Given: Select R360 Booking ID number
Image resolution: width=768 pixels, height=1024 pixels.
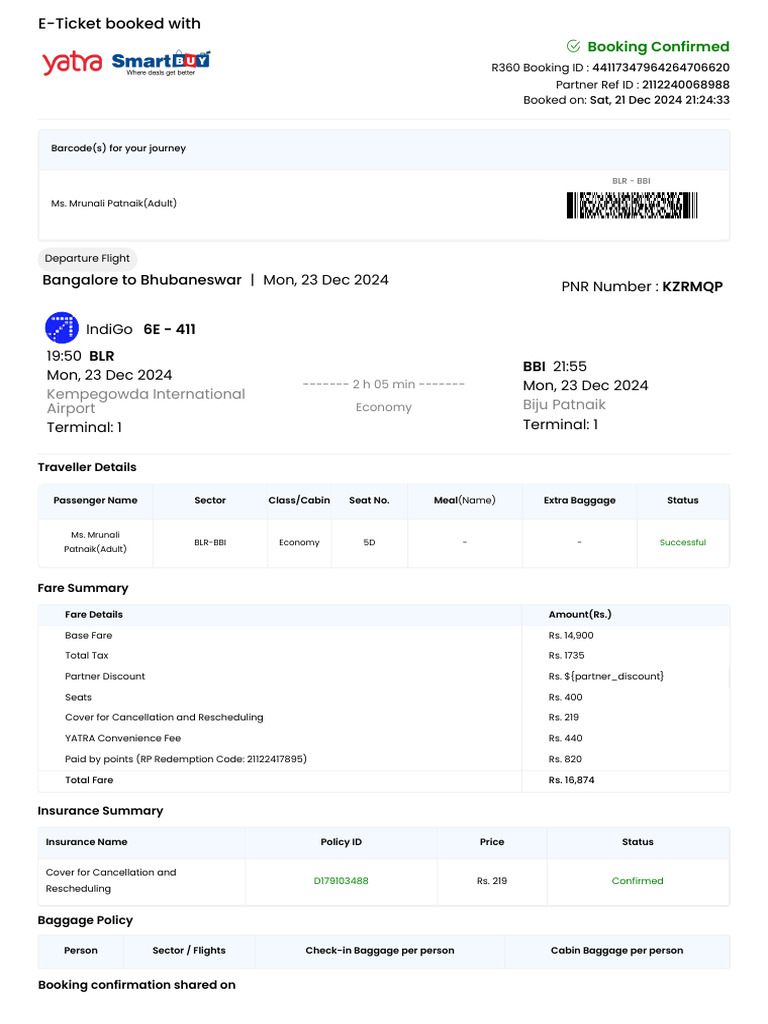Looking at the screenshot, I should tap(661, 67).
